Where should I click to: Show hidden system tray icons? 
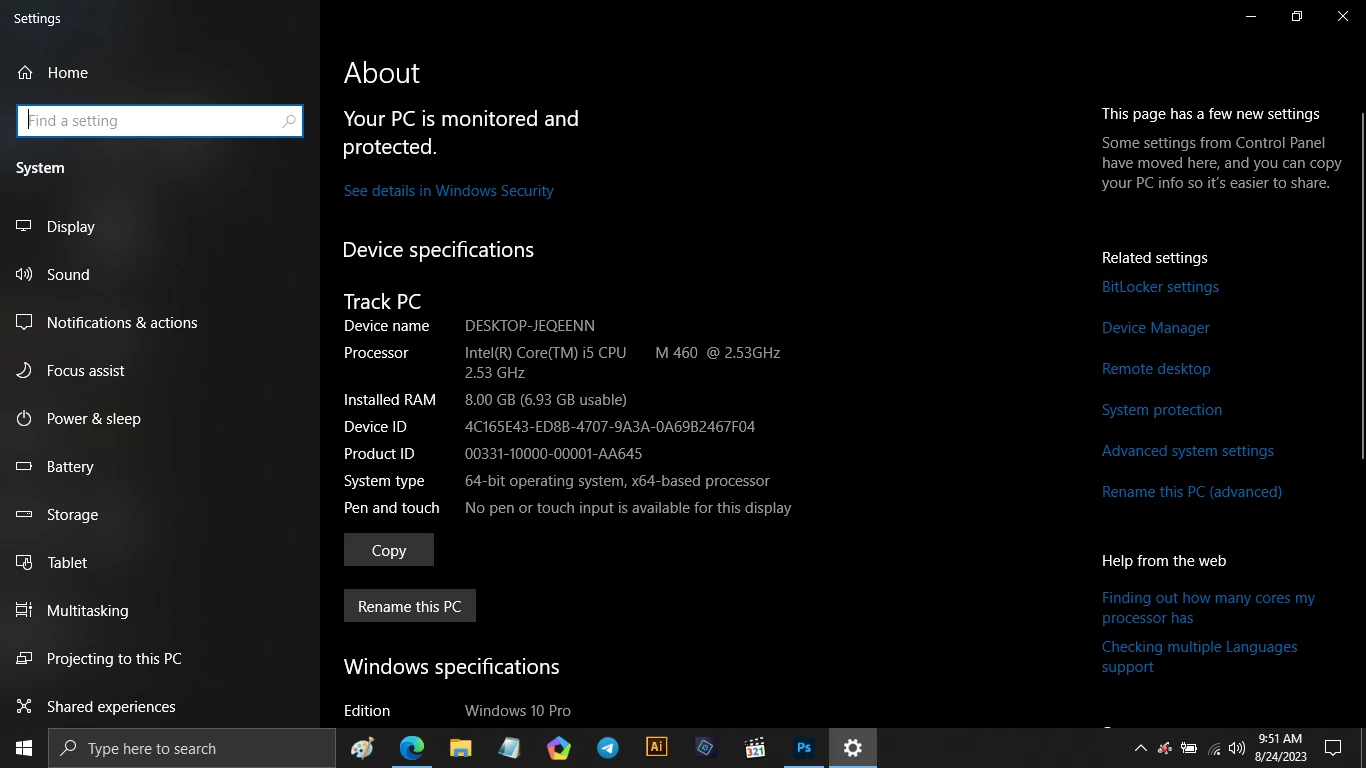tap(1140, 748)
